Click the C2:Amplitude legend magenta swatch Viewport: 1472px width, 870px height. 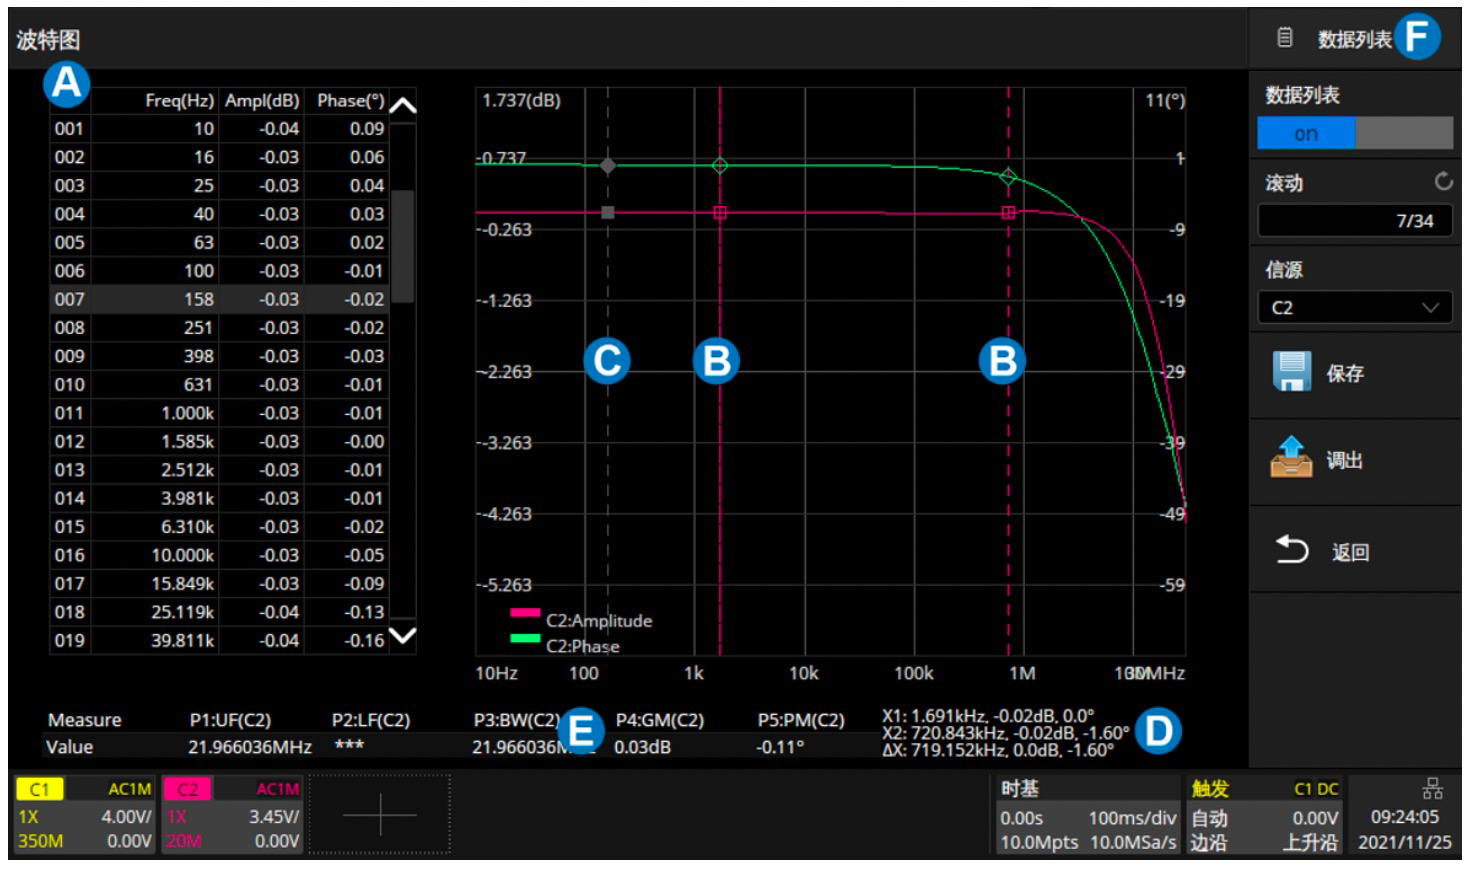click(525, 613)
